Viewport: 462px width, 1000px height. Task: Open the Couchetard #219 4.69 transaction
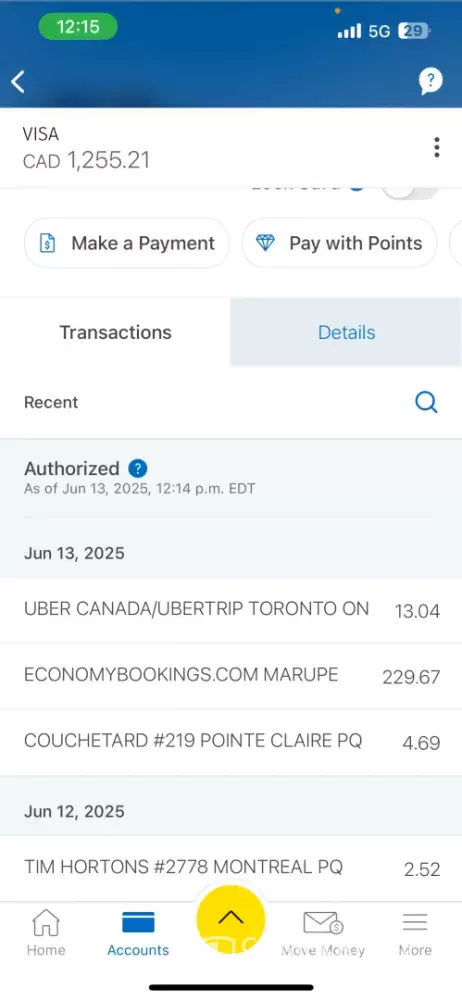click(231, 742)
